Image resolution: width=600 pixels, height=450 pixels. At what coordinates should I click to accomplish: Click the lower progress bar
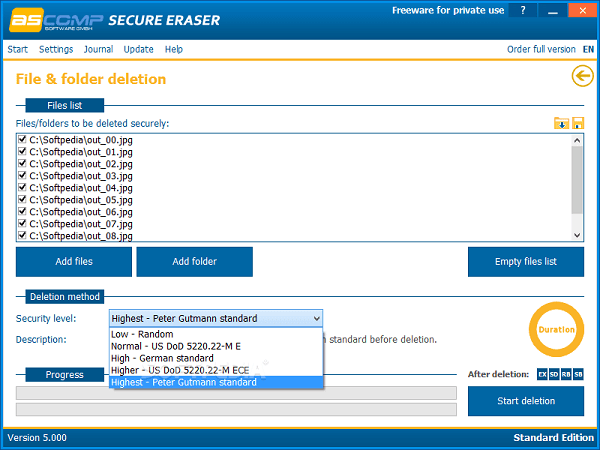tap(236, 409)
